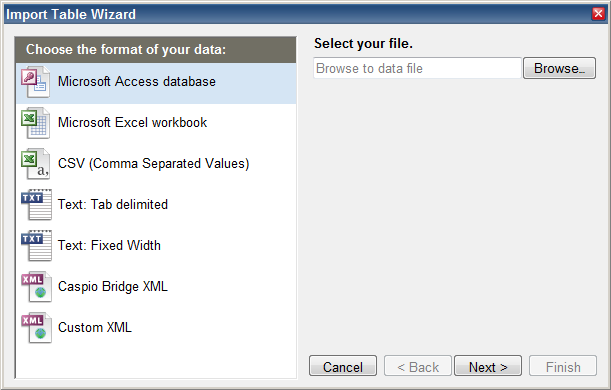This screenshot has height=390, width=611.
Task: Select CSV (Comma Separated Values) option
Action: pyautogui.click(x=154, y=163)
